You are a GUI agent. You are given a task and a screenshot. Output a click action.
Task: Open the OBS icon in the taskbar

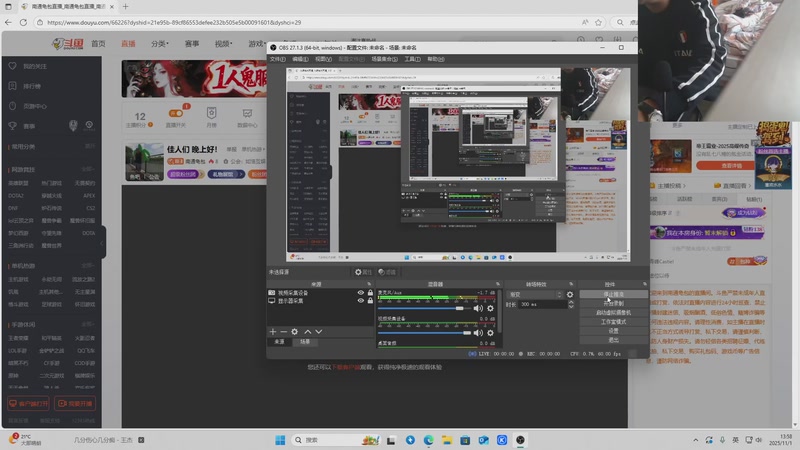tap(520, 440)
